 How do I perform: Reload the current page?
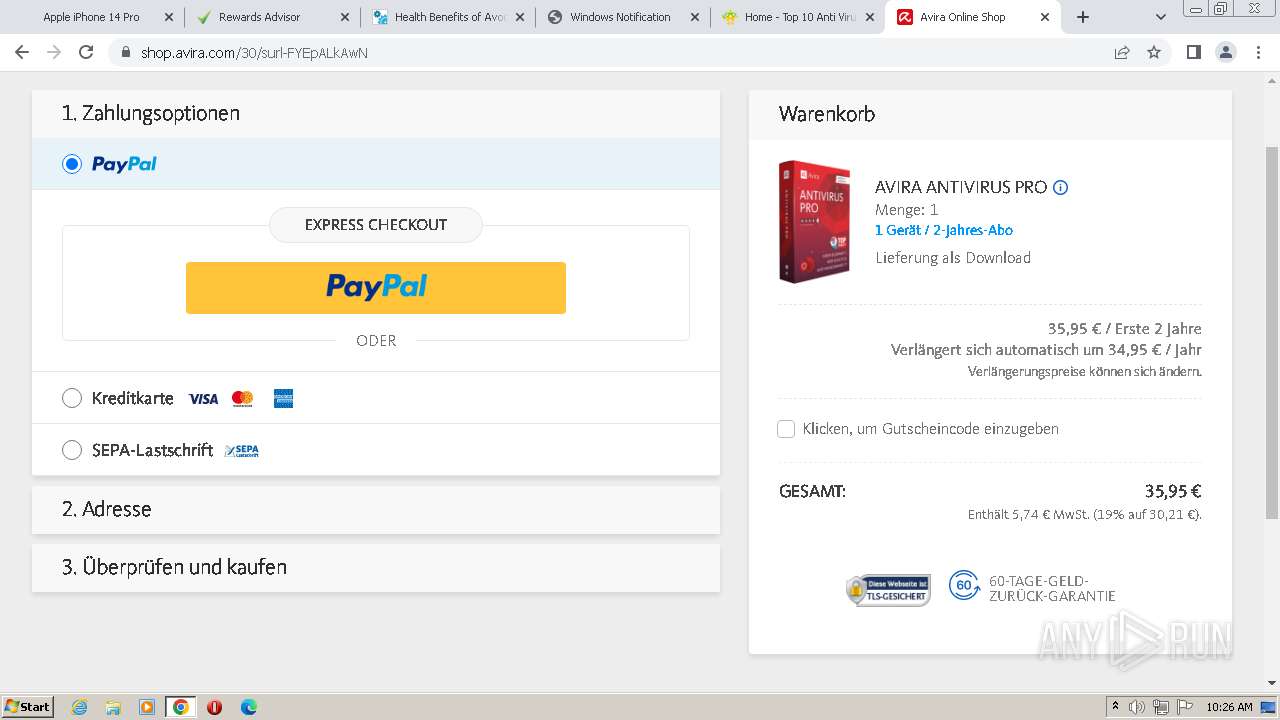[86, 52]
